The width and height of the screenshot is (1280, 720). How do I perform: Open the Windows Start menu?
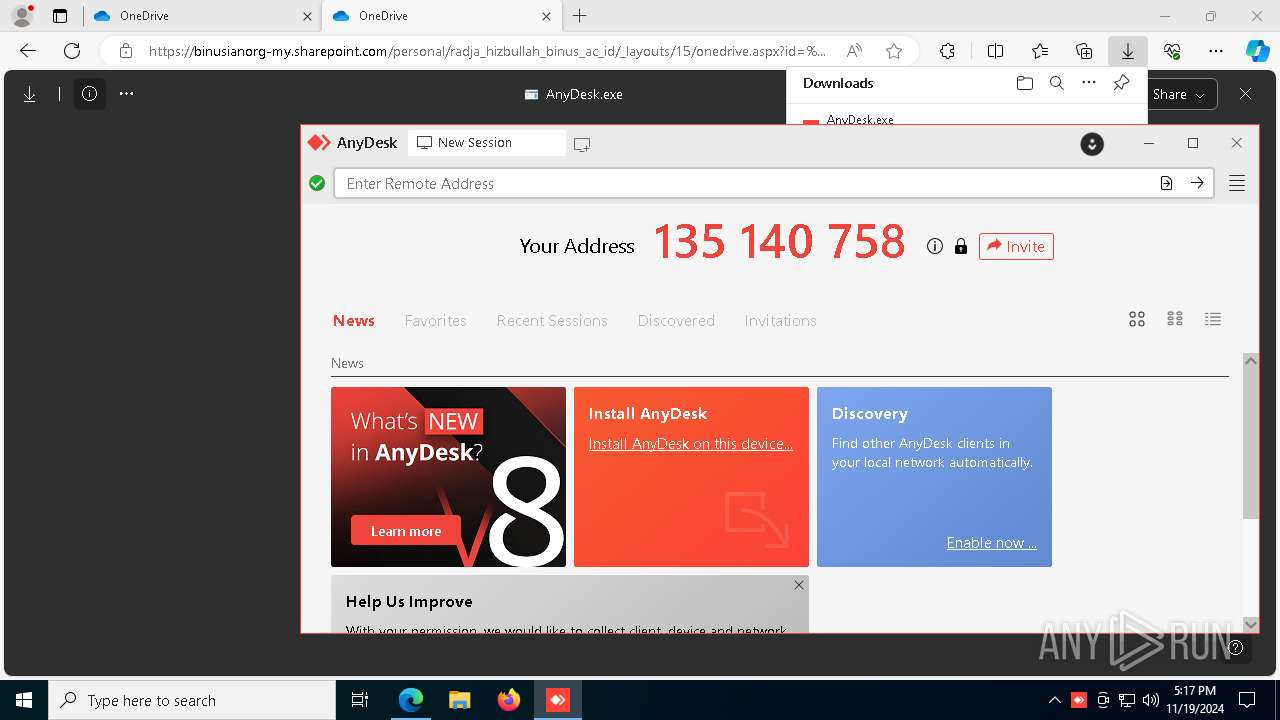(24, 700)
